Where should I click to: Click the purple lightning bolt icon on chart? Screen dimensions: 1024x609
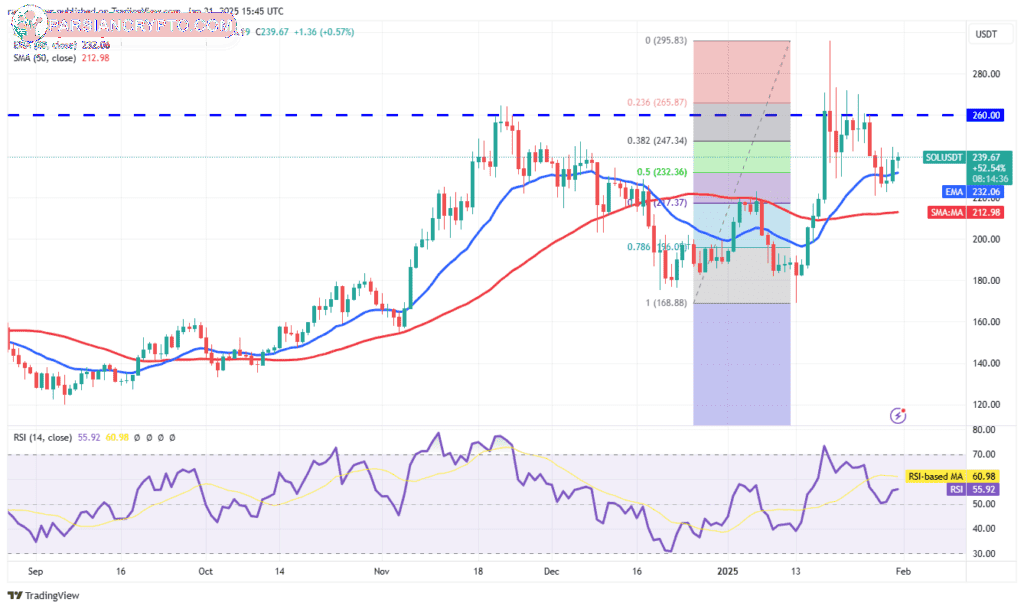(898, 415)
